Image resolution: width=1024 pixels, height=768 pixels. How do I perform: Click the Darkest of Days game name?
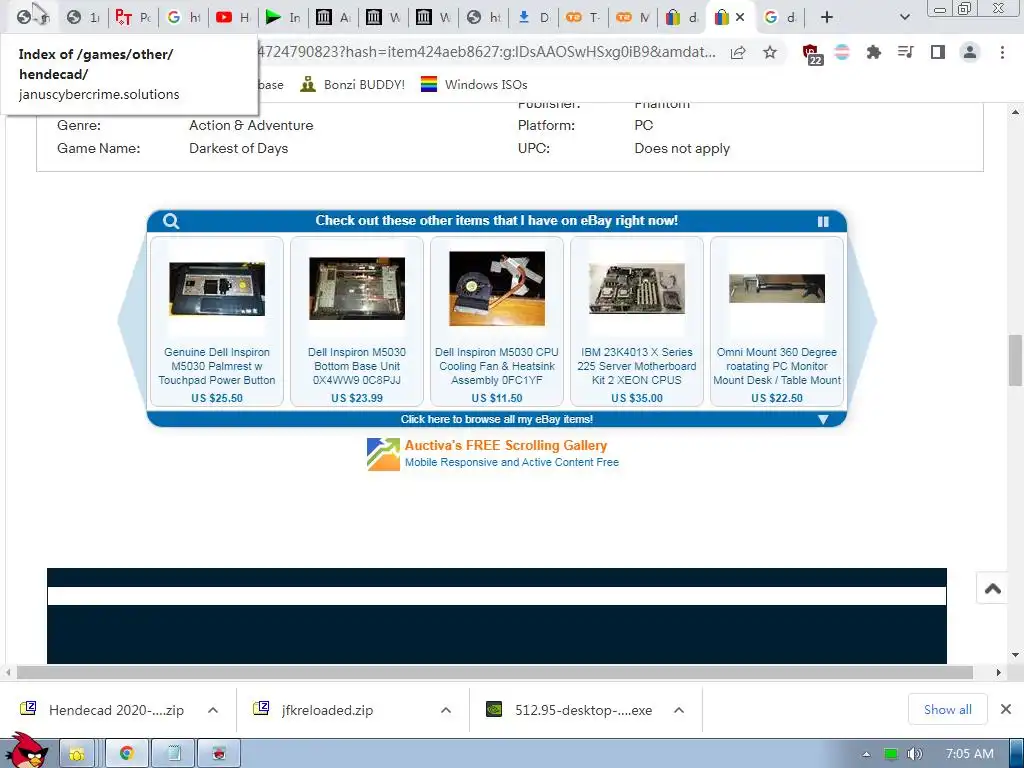[238, 148]
